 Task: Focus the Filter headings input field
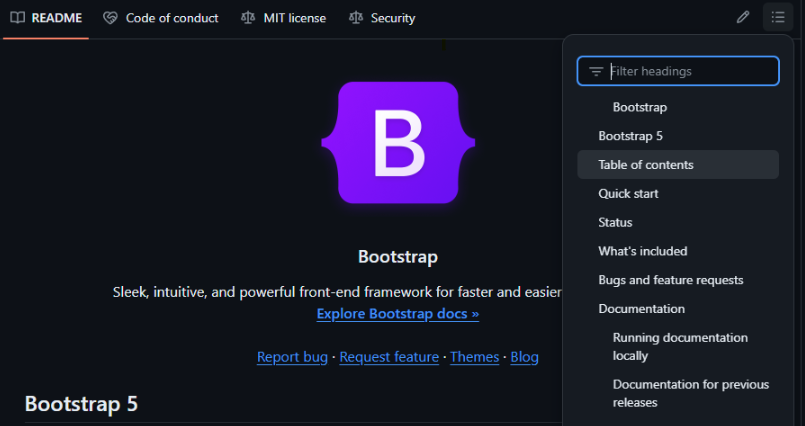pos(678,71)
